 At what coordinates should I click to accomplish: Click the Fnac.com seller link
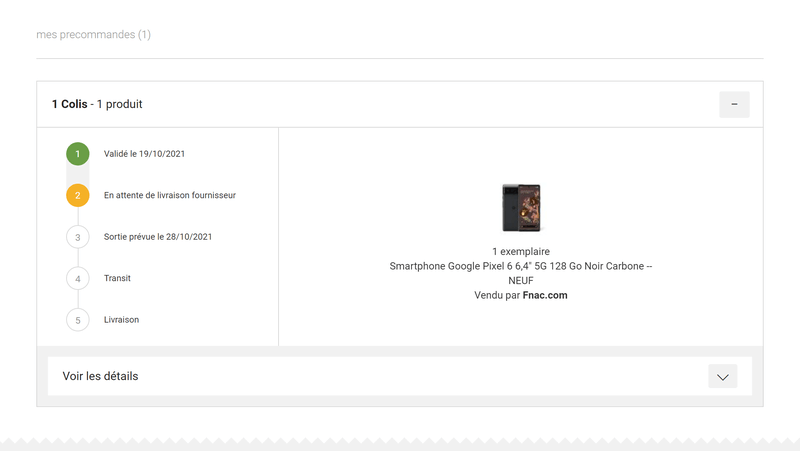click(545, 295)
